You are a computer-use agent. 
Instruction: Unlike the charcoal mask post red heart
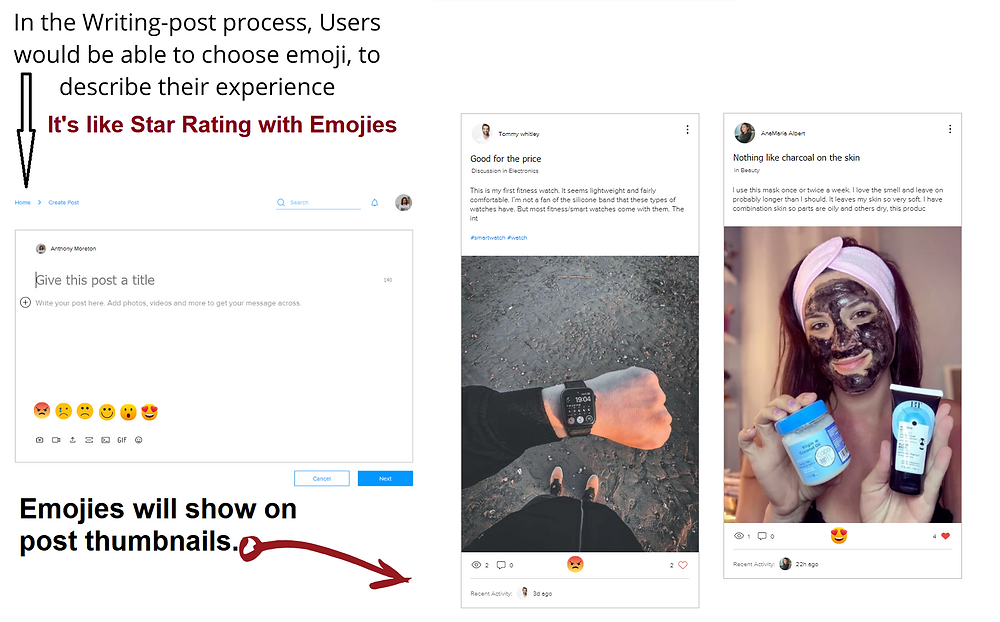(946, 537)
